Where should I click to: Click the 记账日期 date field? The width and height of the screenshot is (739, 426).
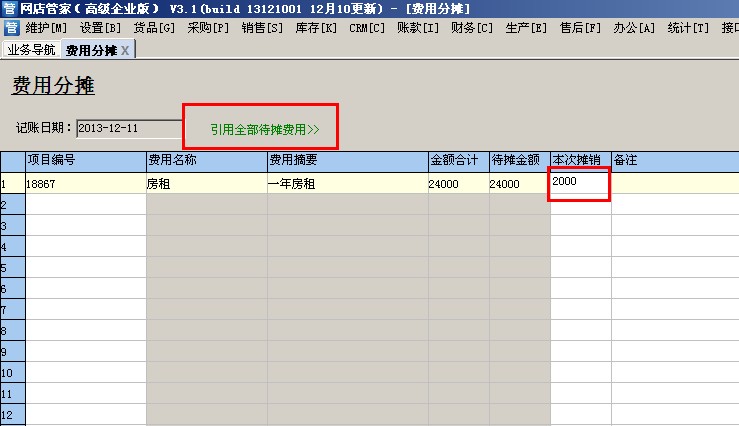click(x=128, y=128)
